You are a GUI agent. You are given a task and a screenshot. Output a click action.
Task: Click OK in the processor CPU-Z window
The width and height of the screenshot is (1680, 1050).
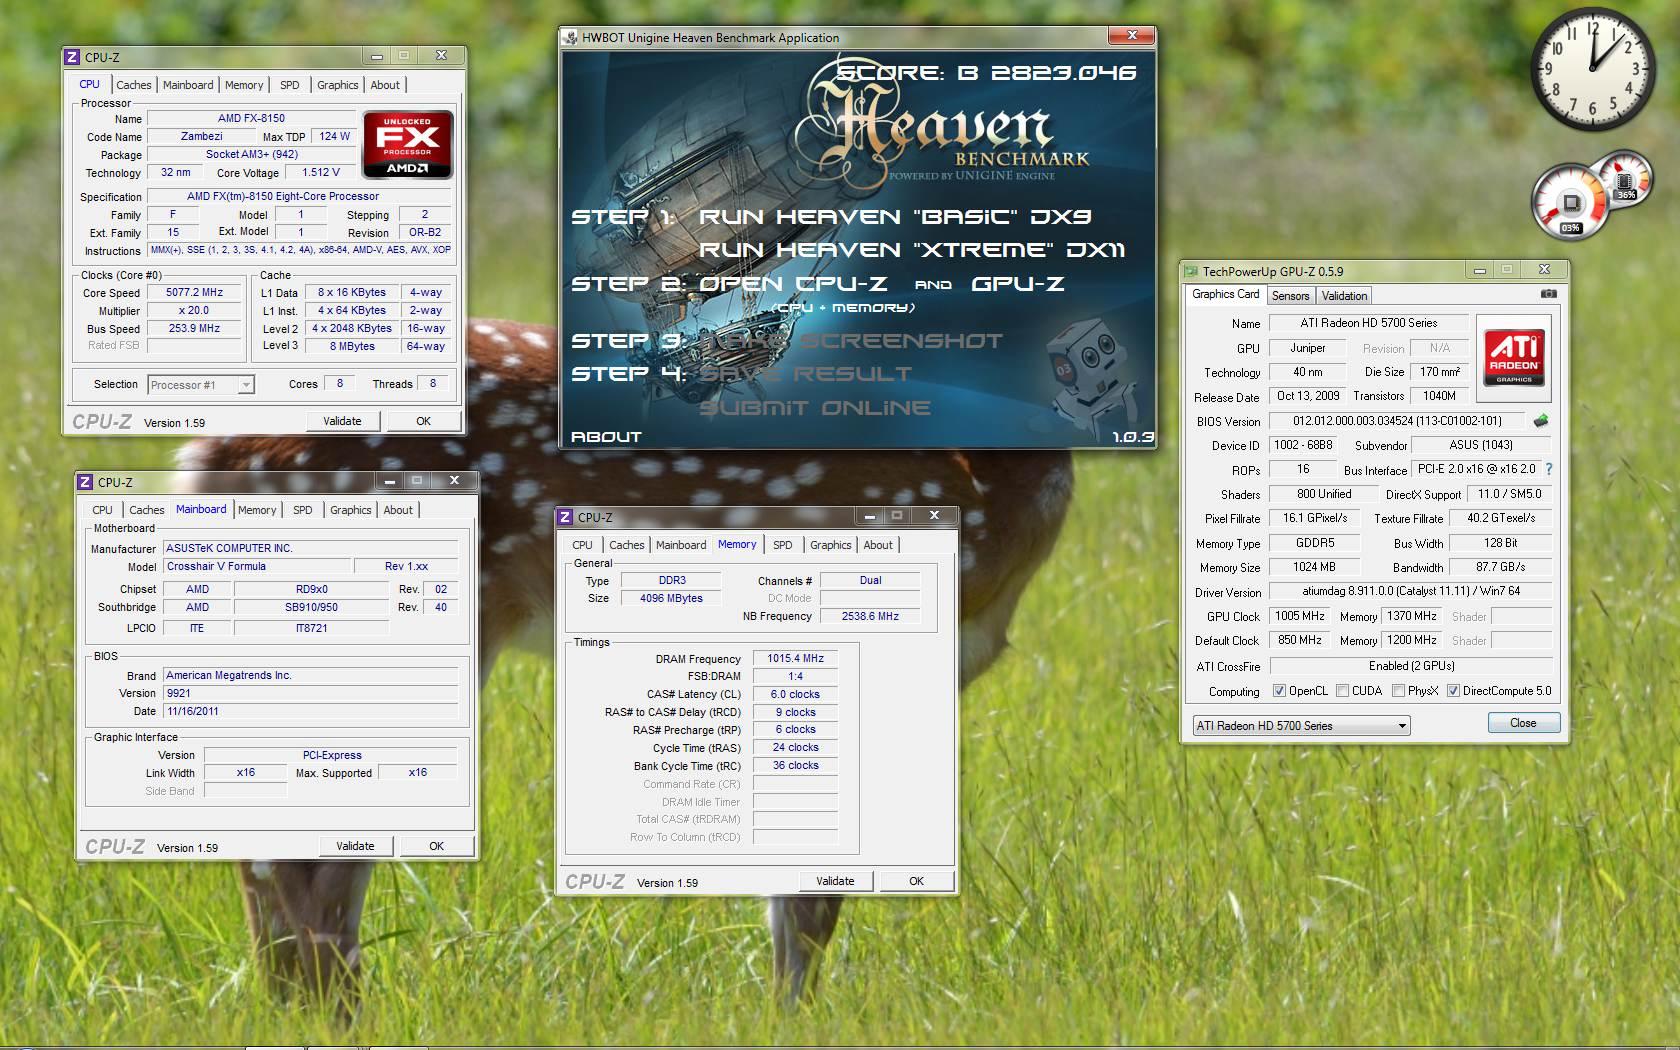[x=423, y=421]
